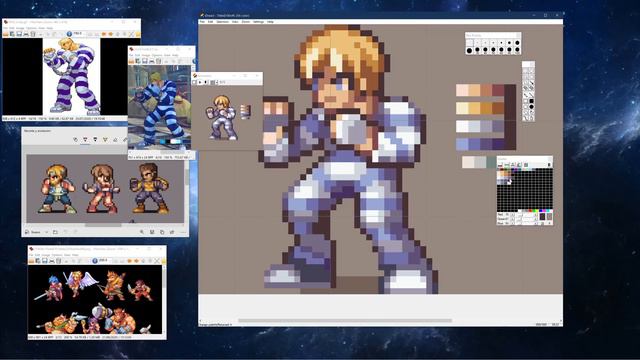The image size is (640, 360).
Task: Select the Pencil tool in Snip & Sketch
Action: click(x=95, y=140)
